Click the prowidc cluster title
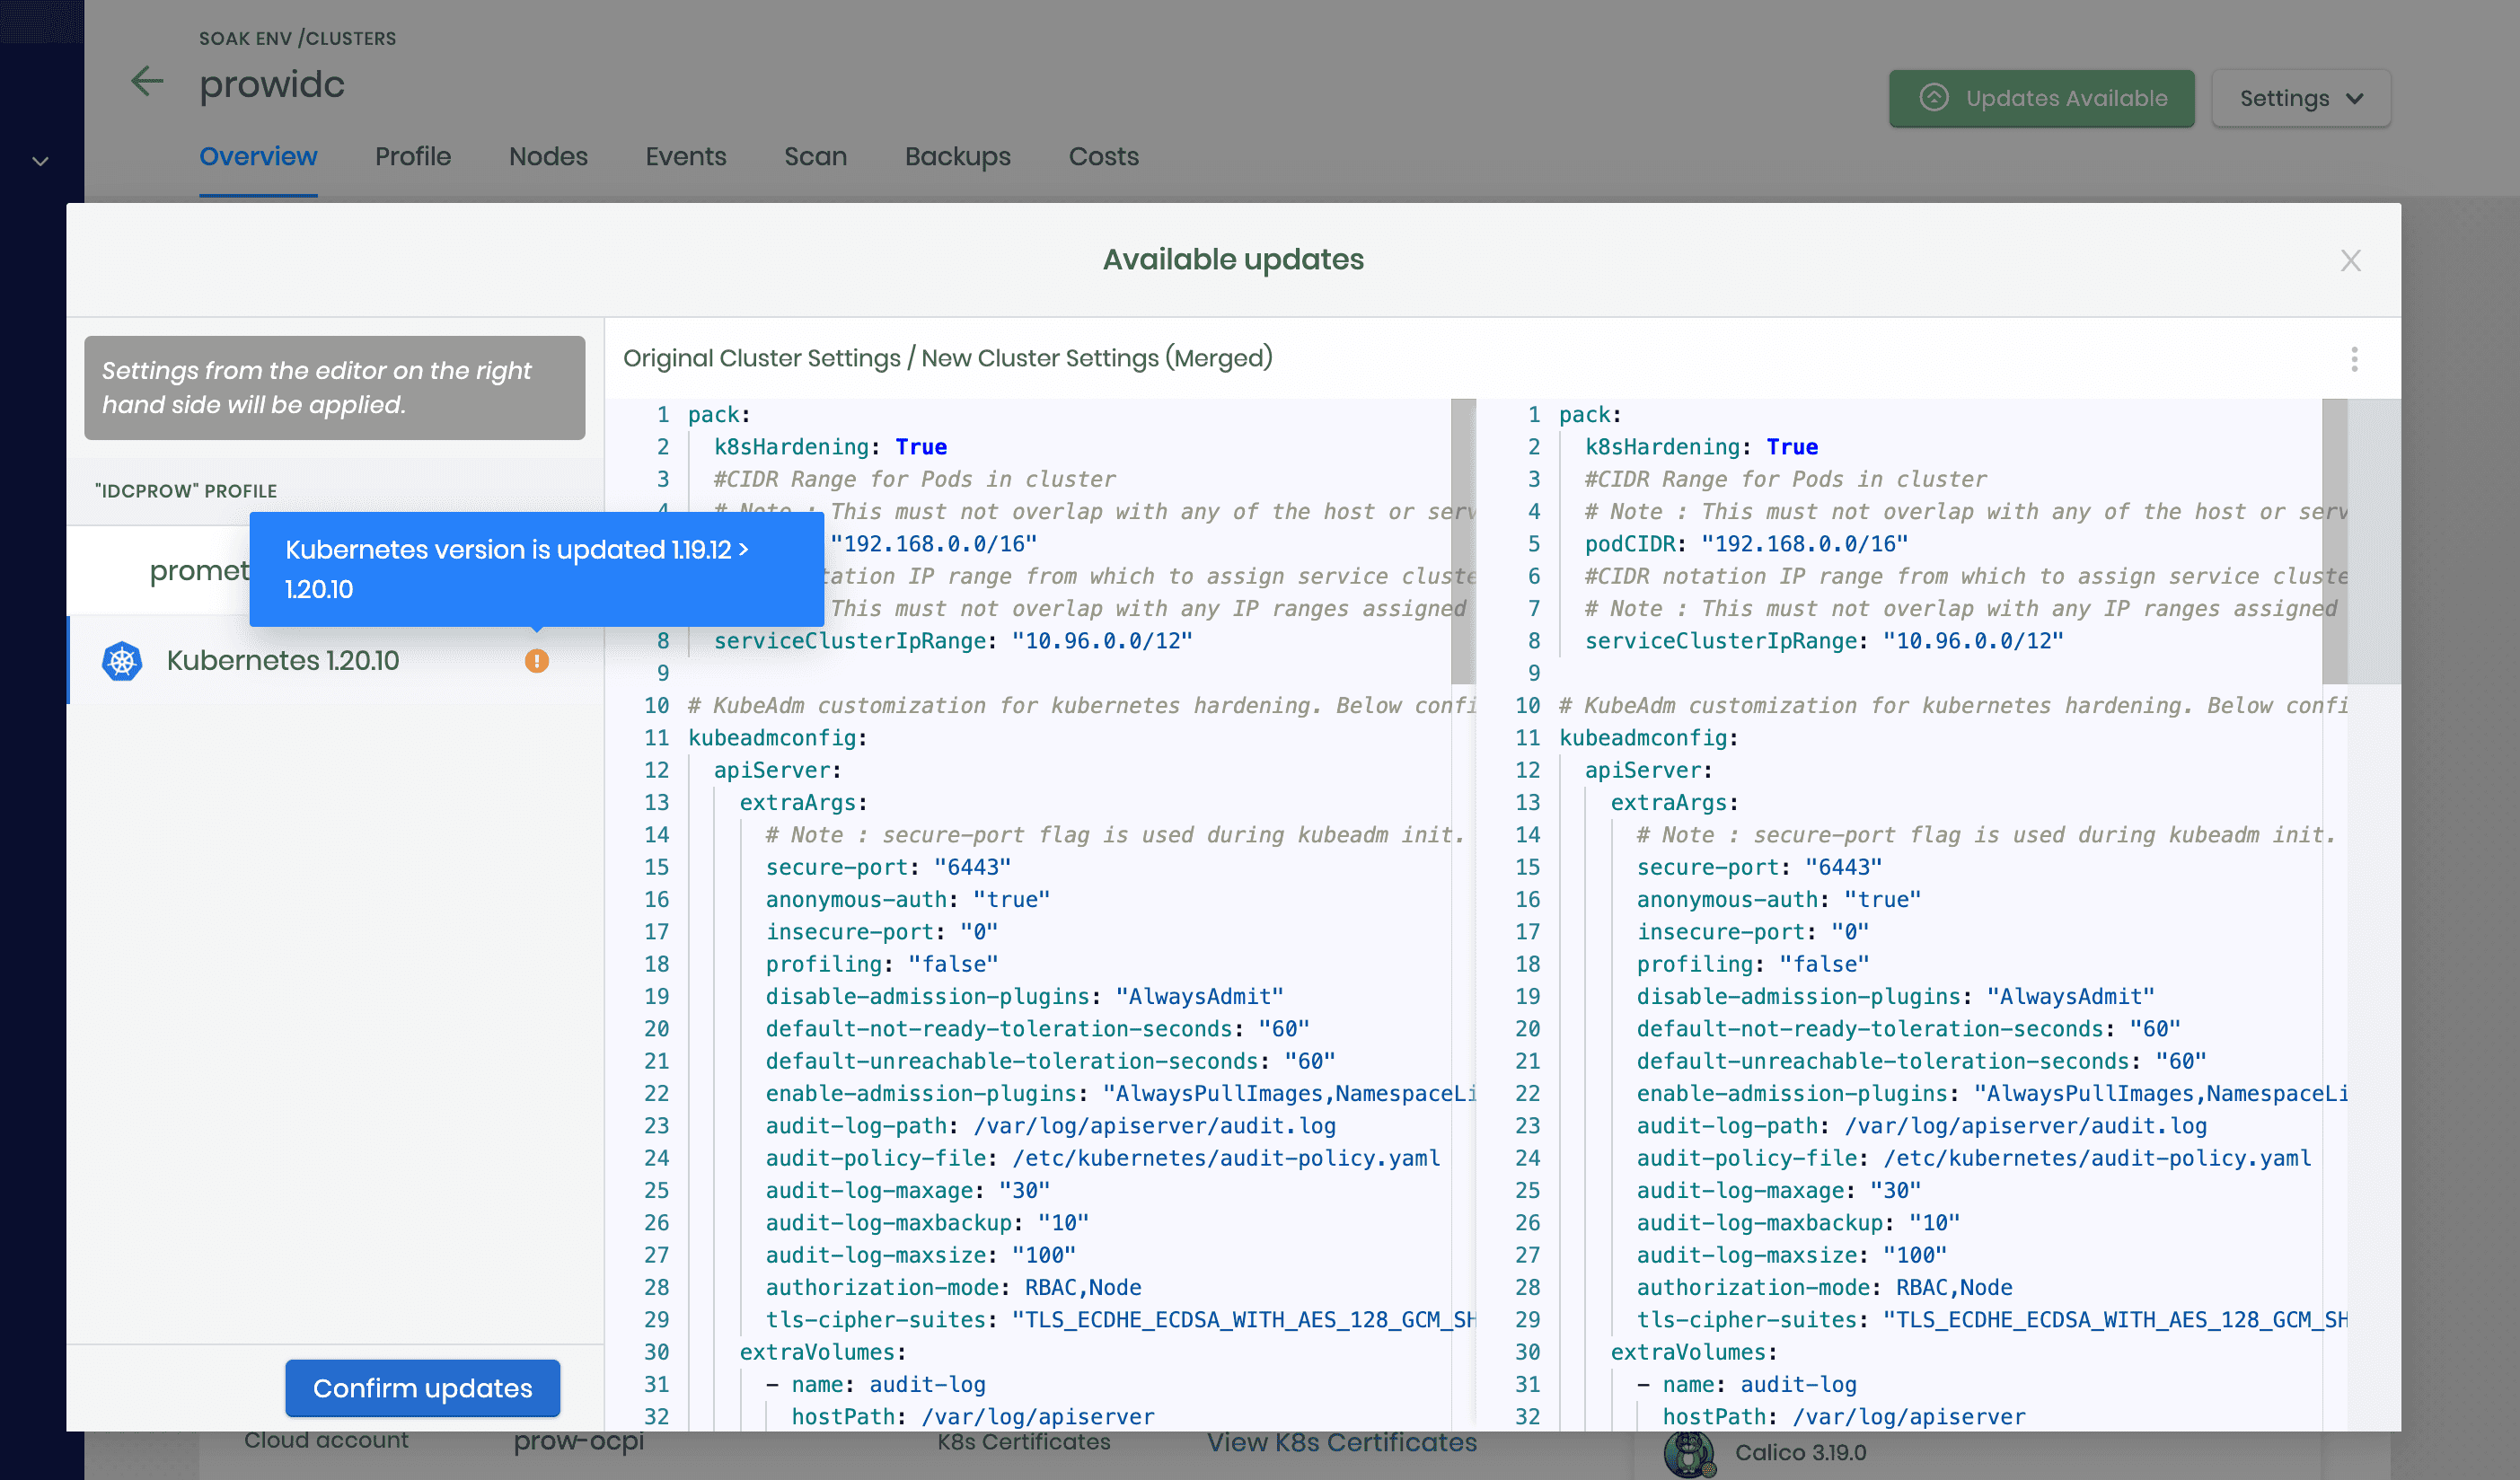The height and width of the screenshot is (1480, 2520). pyautogui.click(x=272, y=84)
